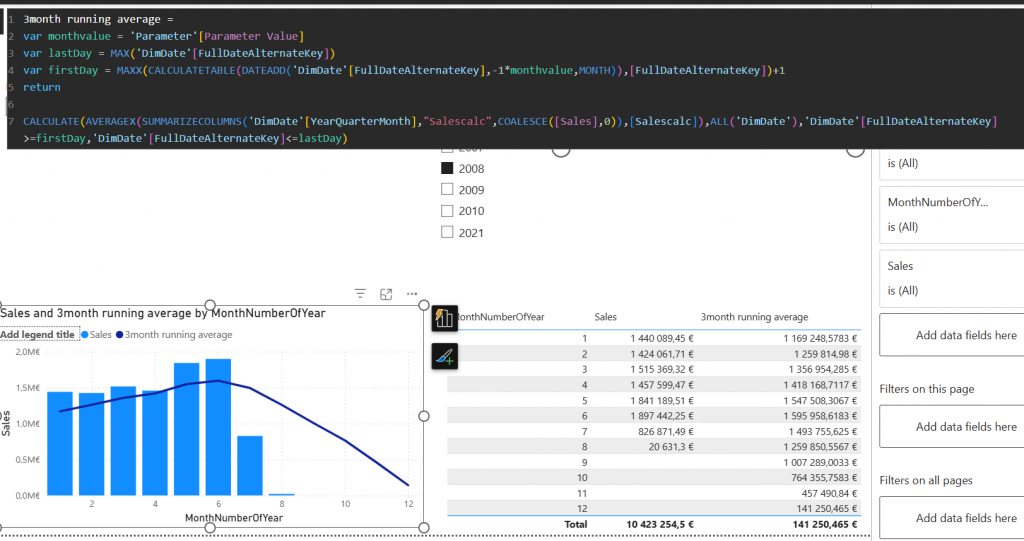Image resolution: width=1024 pixels, height=541 pixels.
Task: Click the light blue Sales legend marker
Action: click(84, 335)
